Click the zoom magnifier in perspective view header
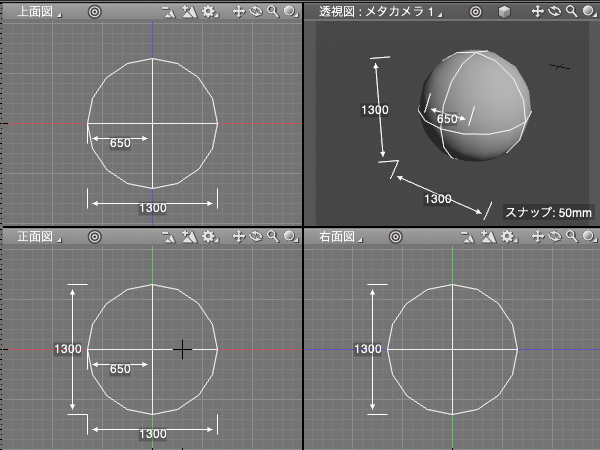The height and width of the screenshot is (450, 600). pyautogui.click(x=570, y=12)
